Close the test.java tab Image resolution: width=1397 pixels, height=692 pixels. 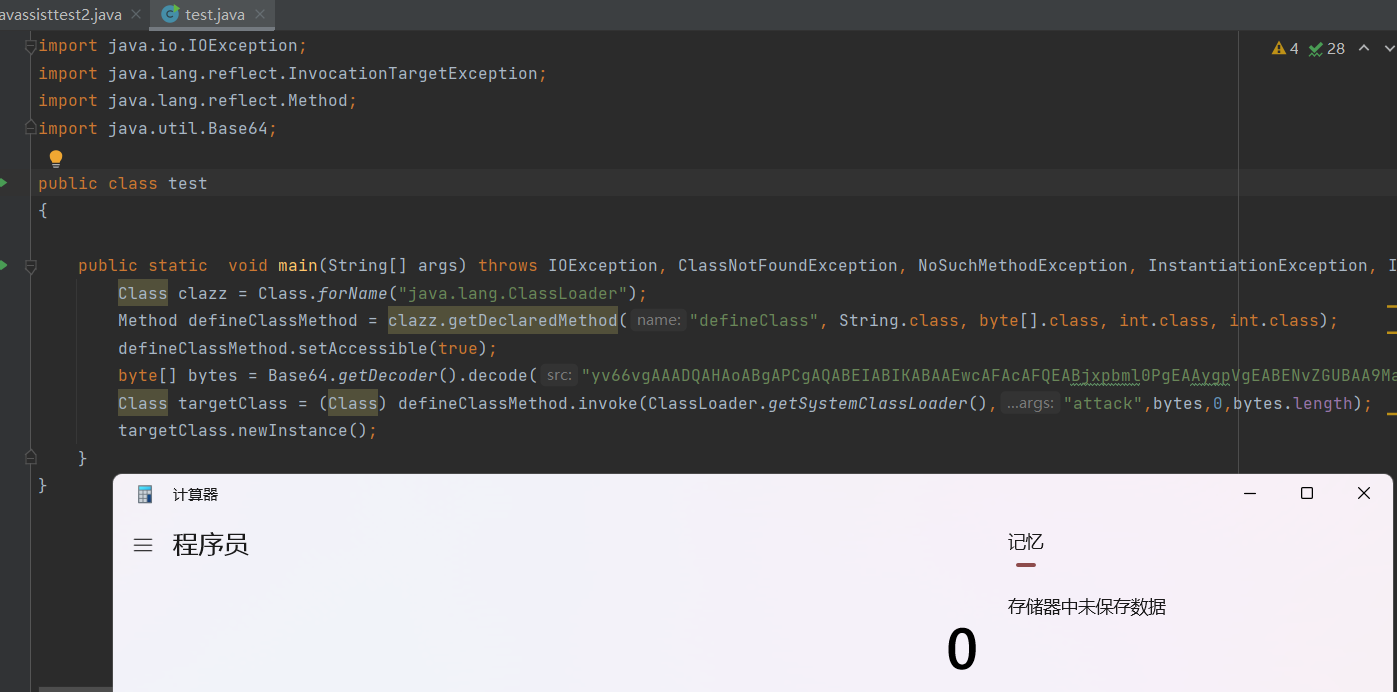(x=258, y=15)
